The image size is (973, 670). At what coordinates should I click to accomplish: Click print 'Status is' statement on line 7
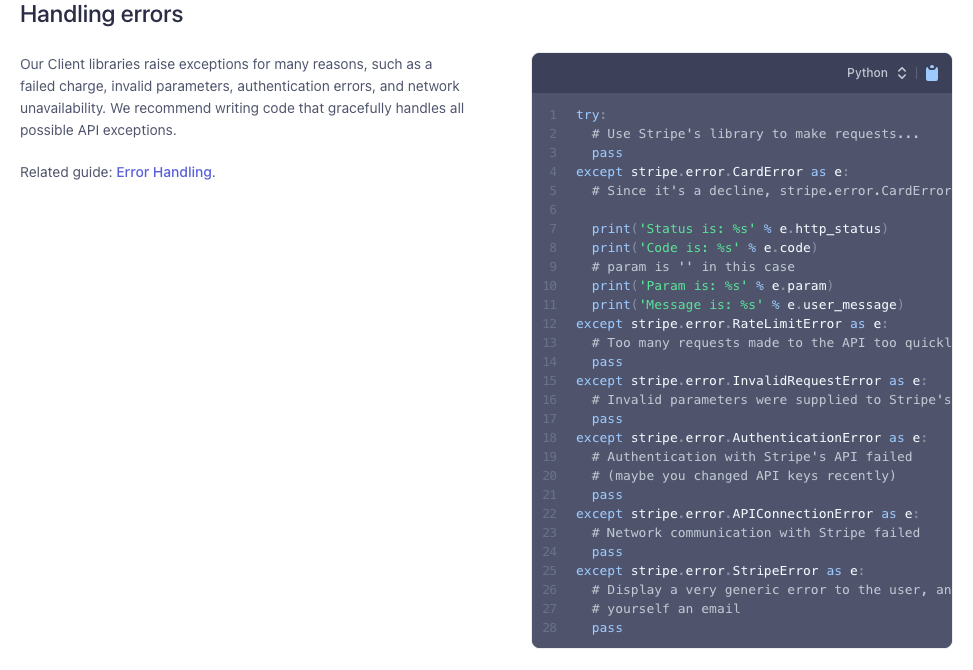tap(739, 229)
